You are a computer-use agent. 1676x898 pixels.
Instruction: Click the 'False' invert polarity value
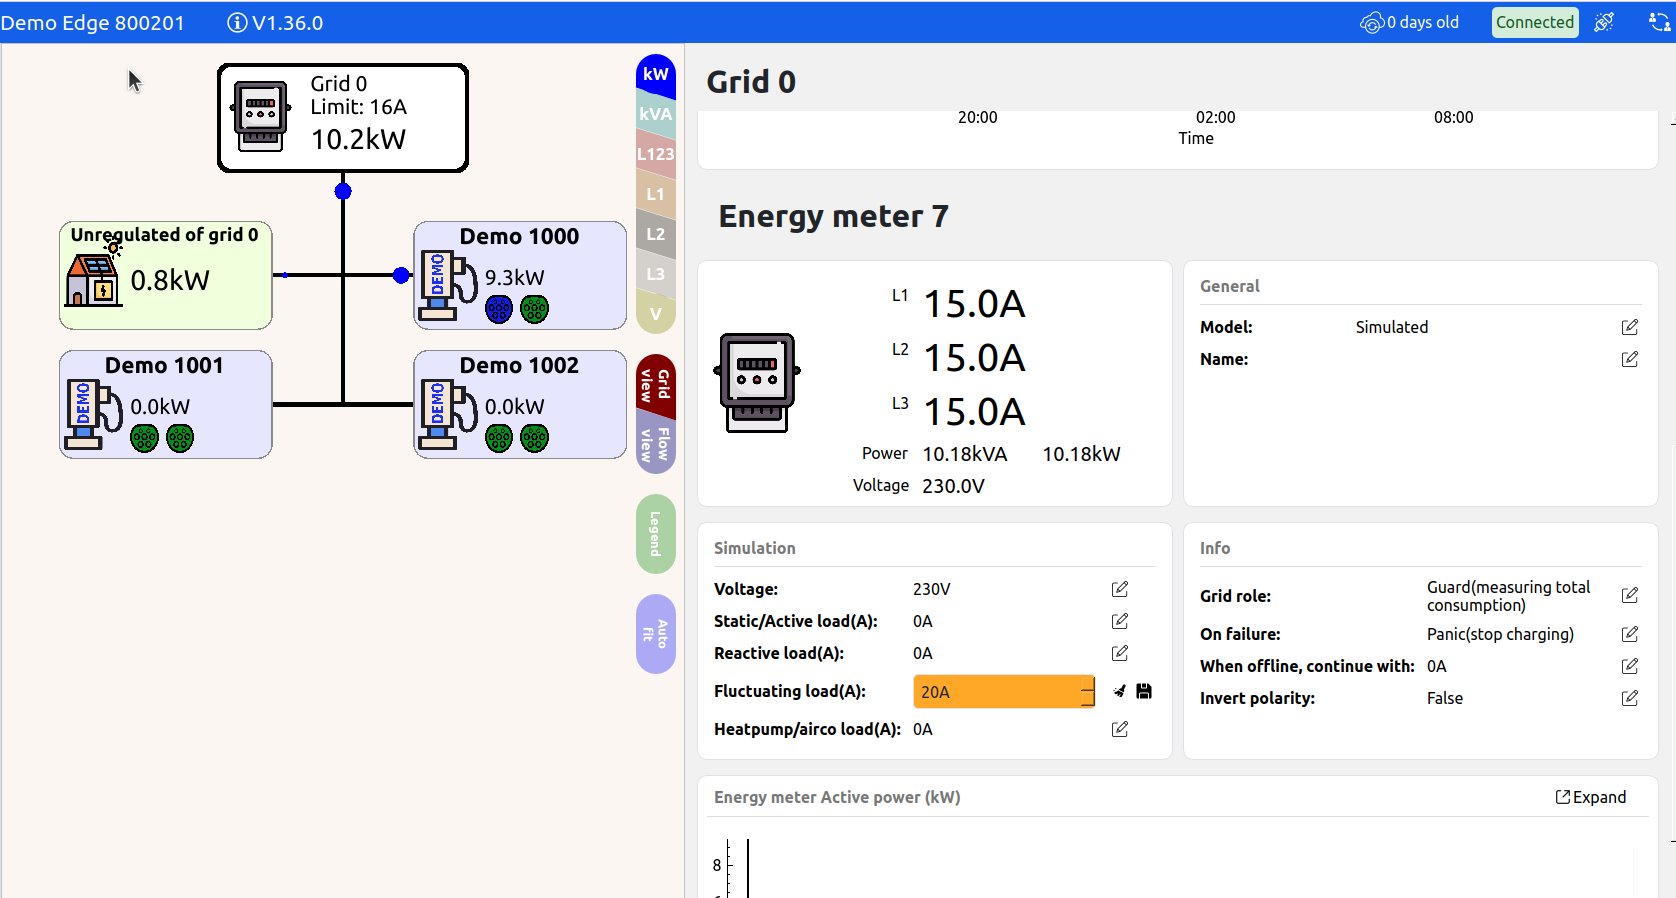(x=1445, y=698)
